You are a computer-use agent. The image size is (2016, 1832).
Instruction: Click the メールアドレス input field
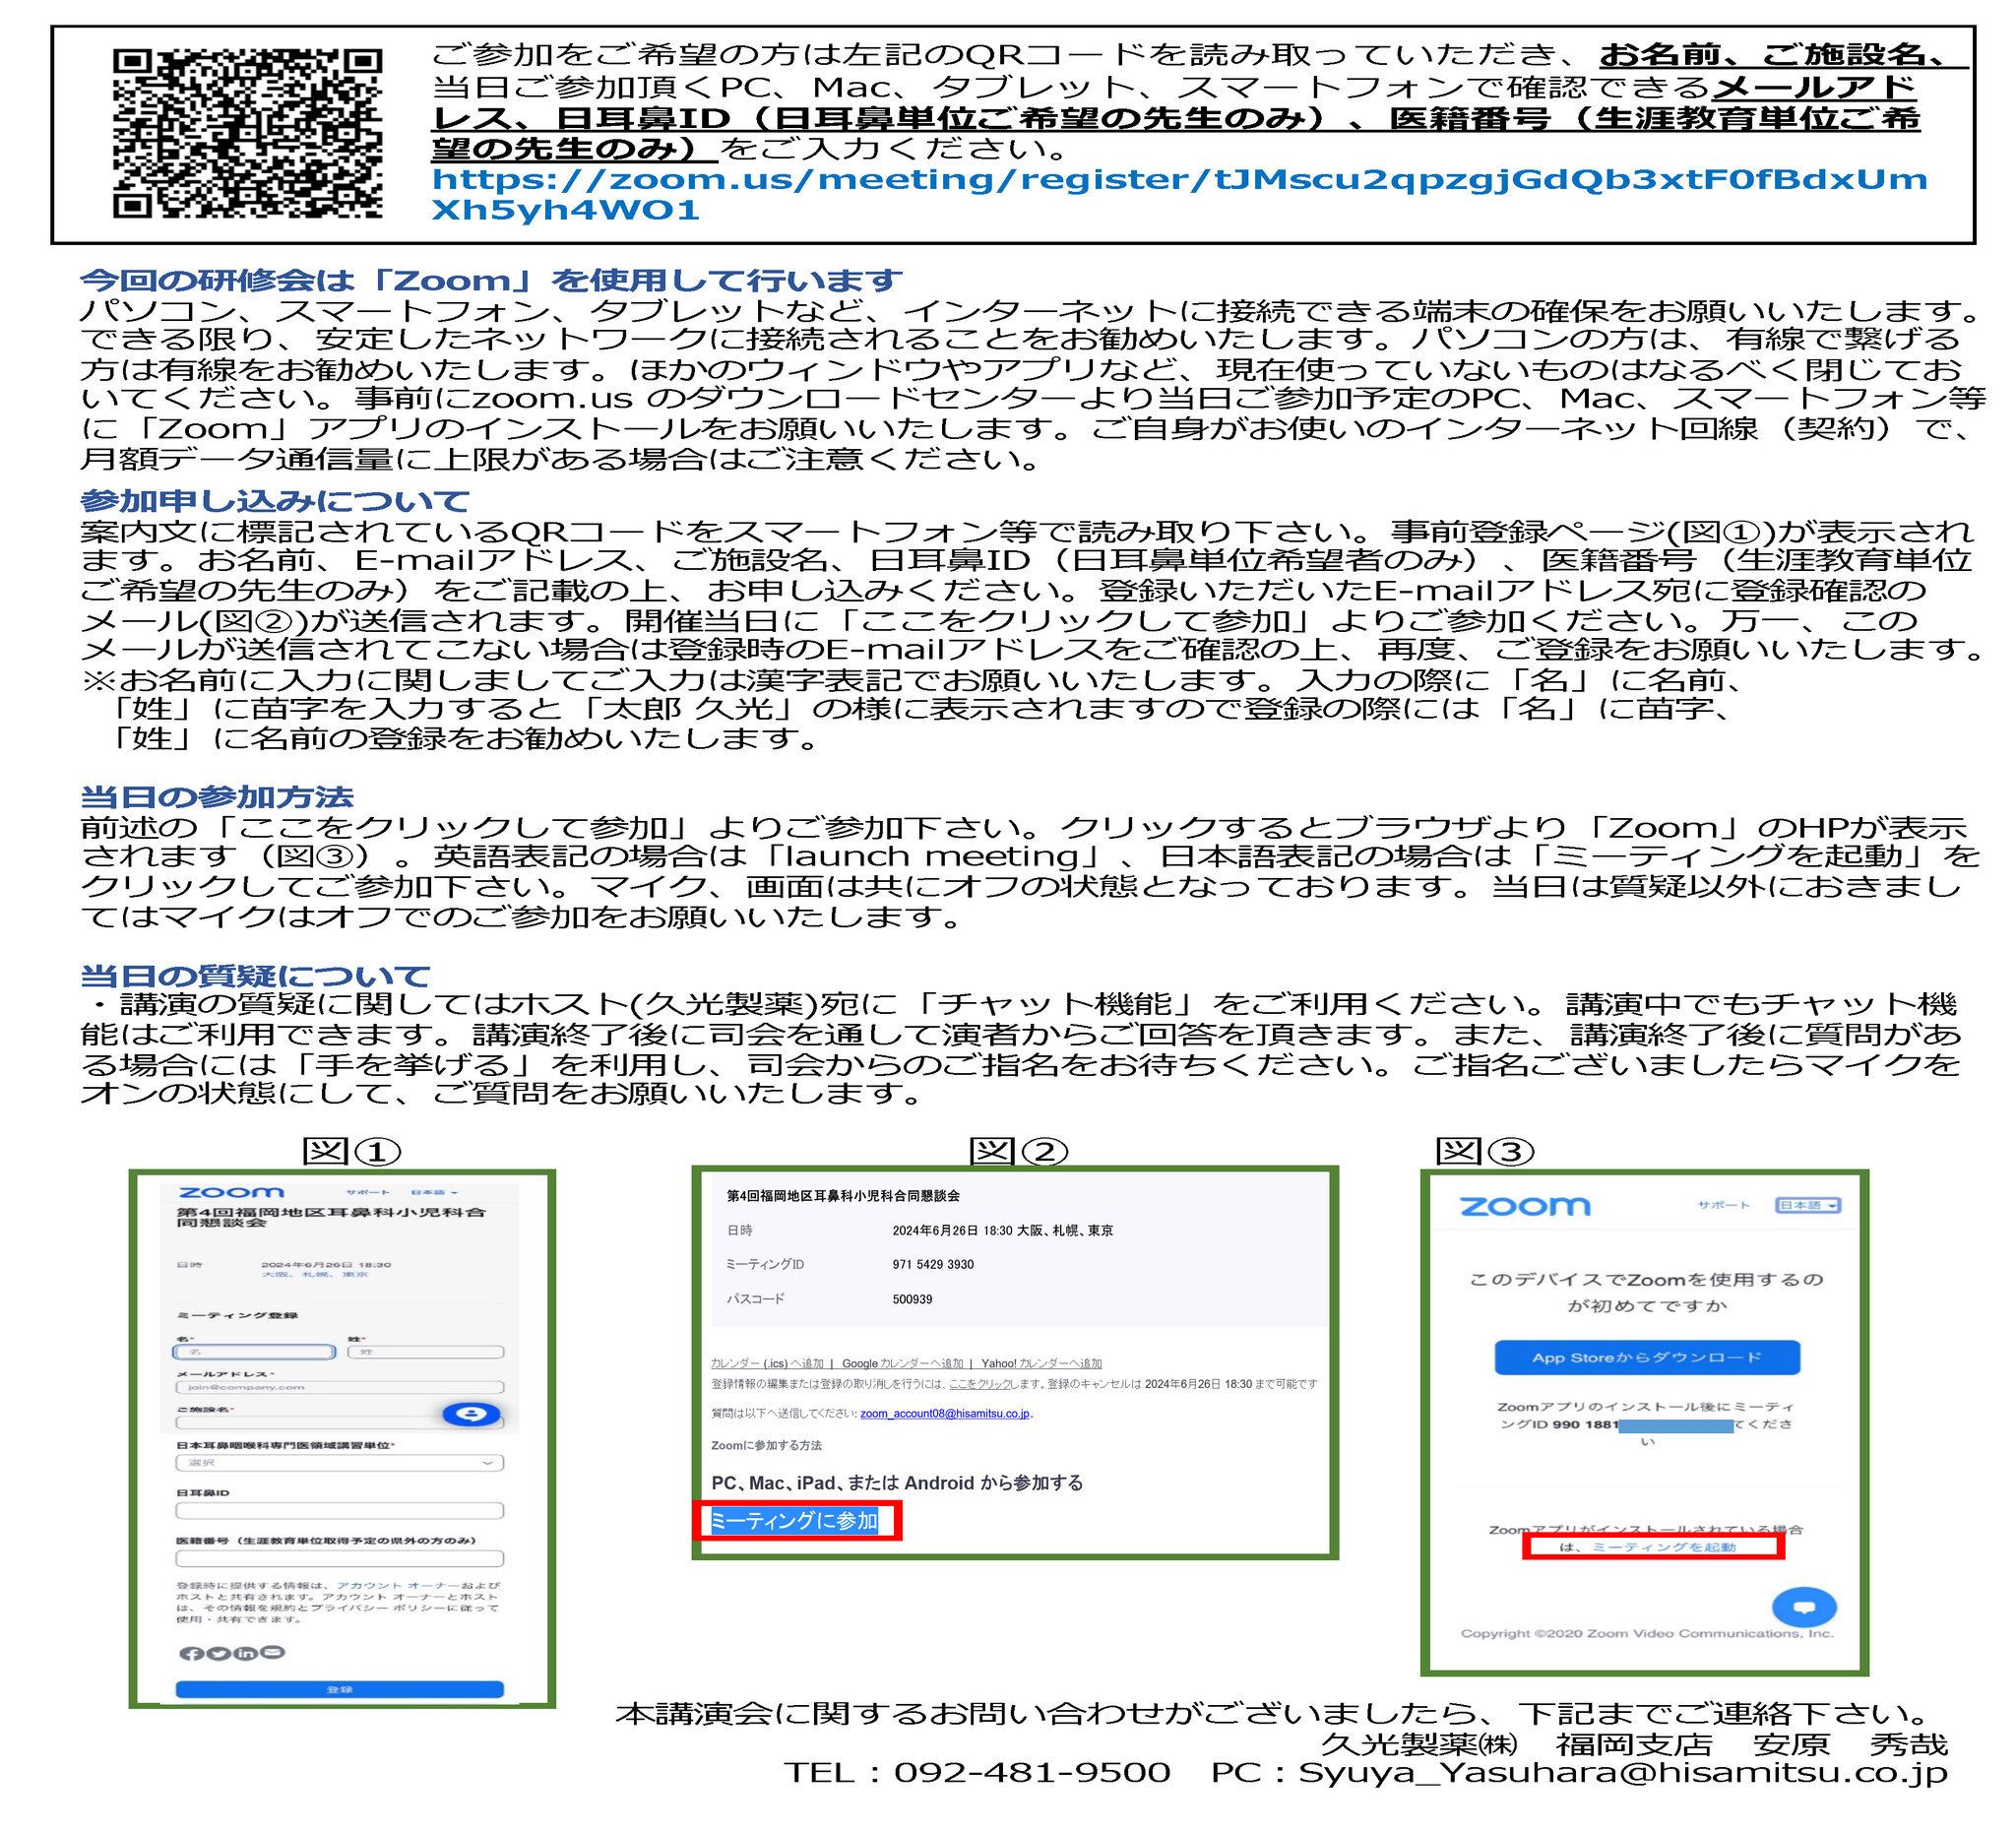(340, 1388)
